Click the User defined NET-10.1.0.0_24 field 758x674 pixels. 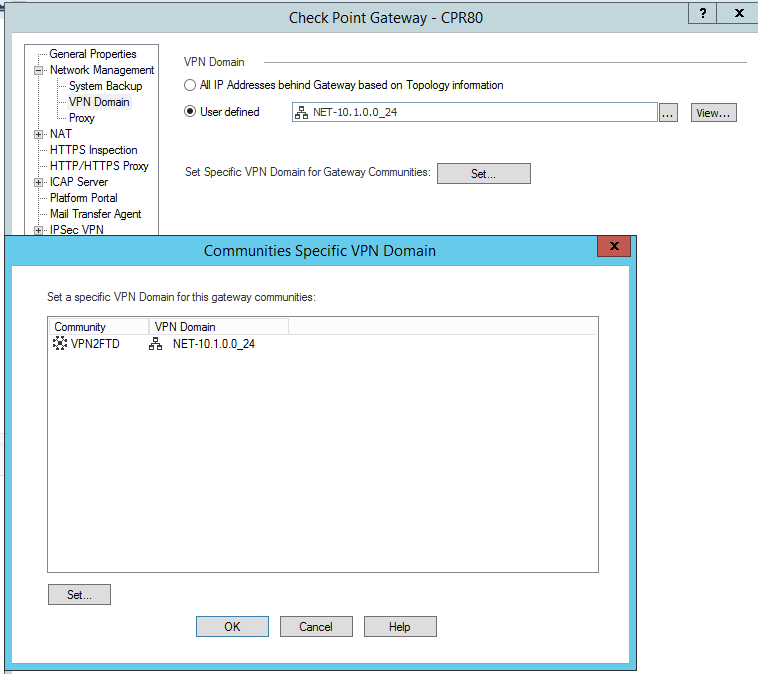coord(475,112)
